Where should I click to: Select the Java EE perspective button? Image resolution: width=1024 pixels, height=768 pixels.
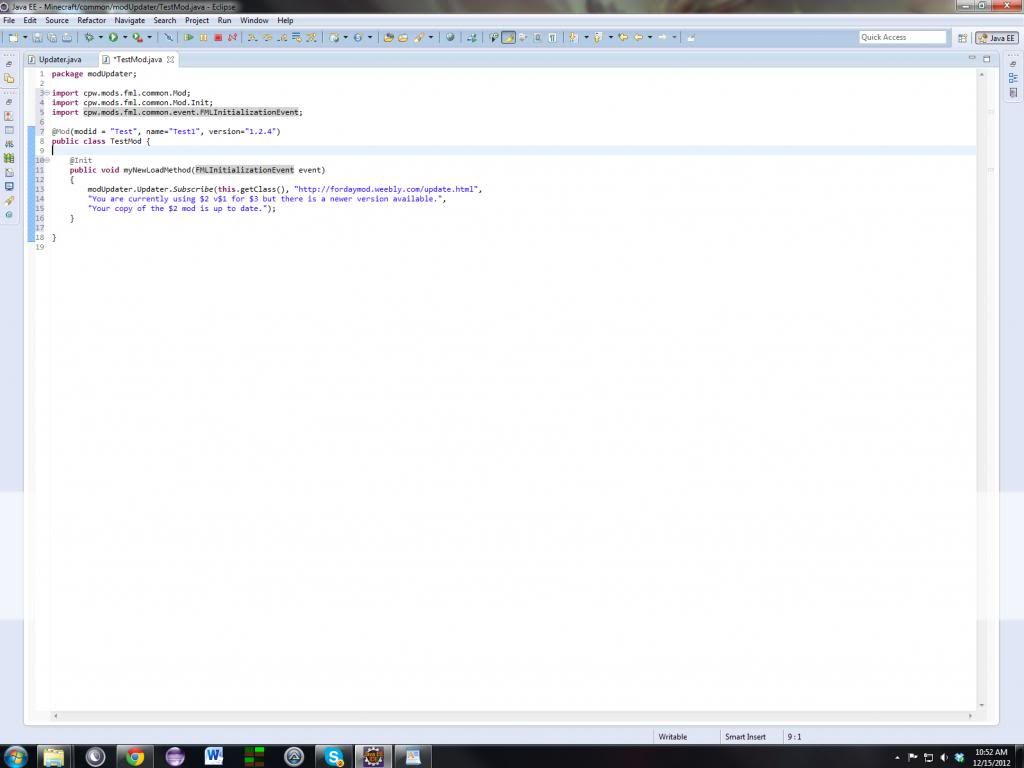996,38
